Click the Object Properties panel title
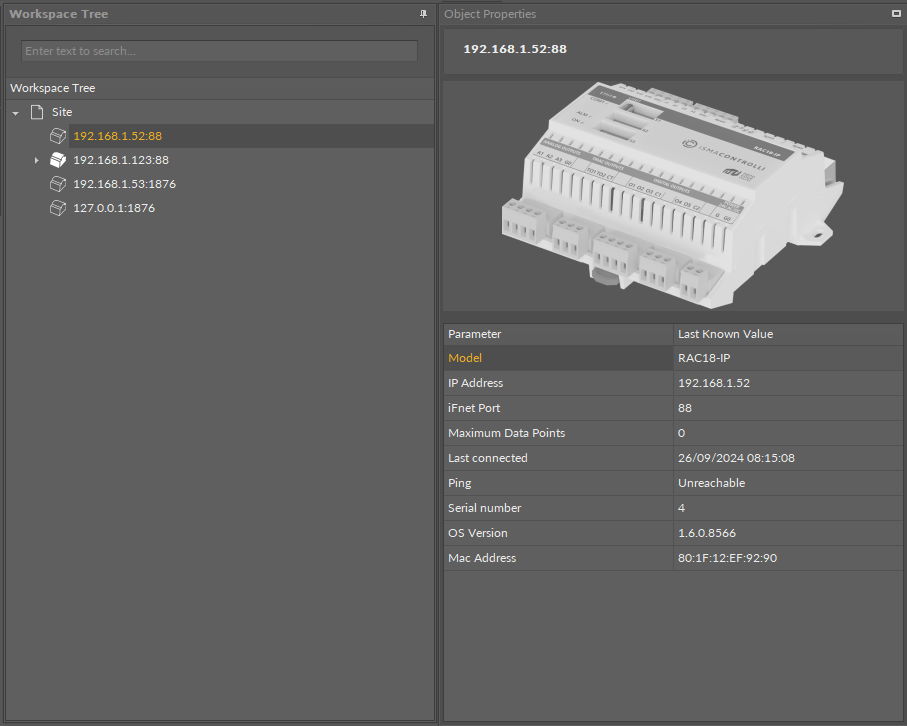Screen dimensions: 907x726 pyautogui.click(x=490, y=14)
